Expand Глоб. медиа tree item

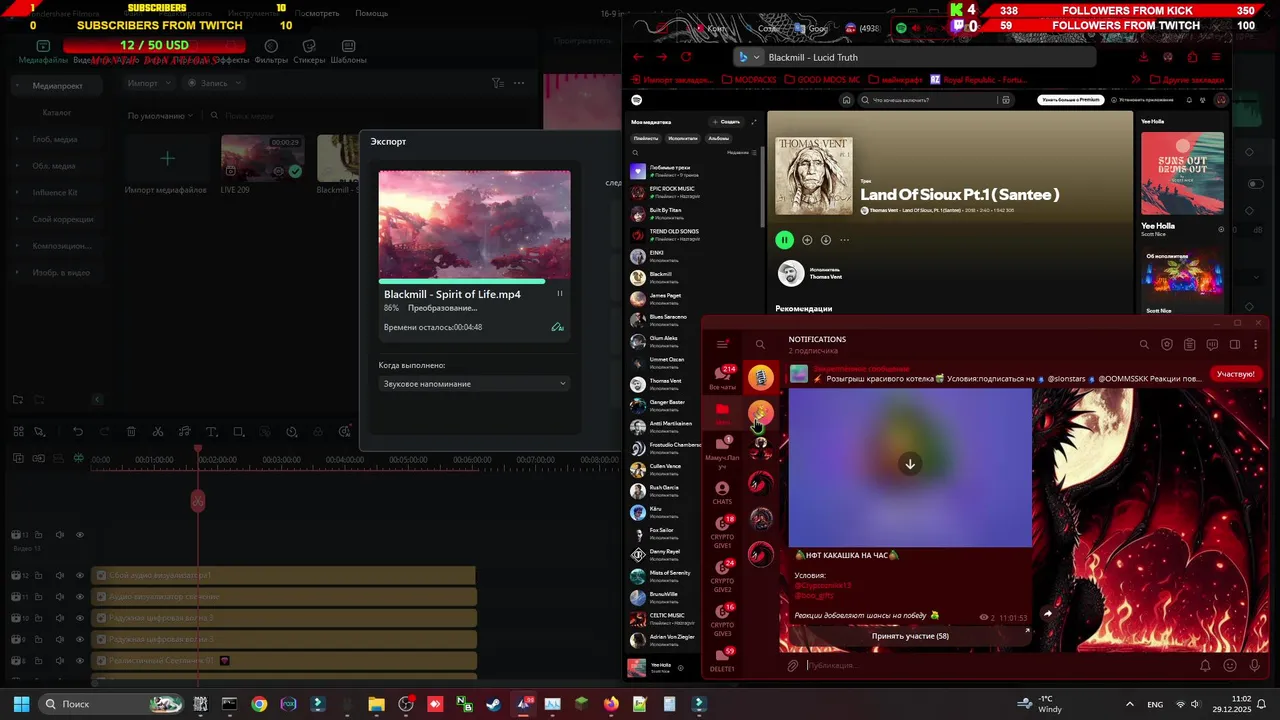tap(17, 139)
